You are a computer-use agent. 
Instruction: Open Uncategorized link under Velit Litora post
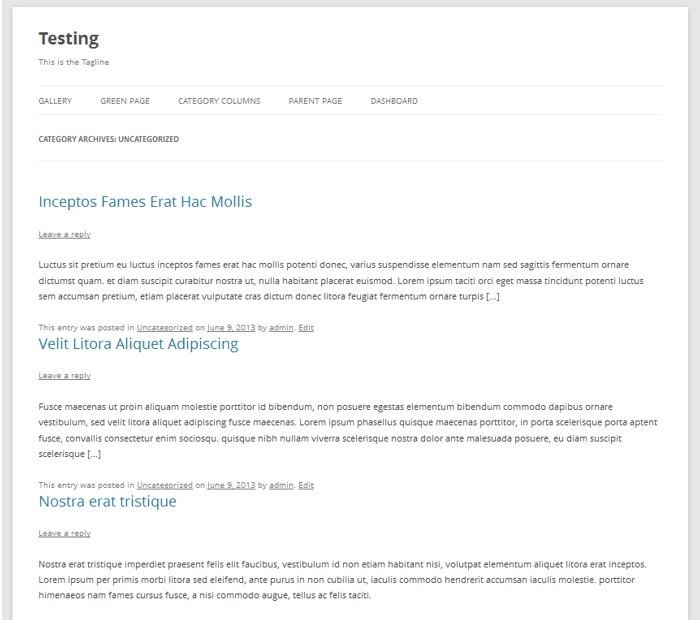coord(165,485)
